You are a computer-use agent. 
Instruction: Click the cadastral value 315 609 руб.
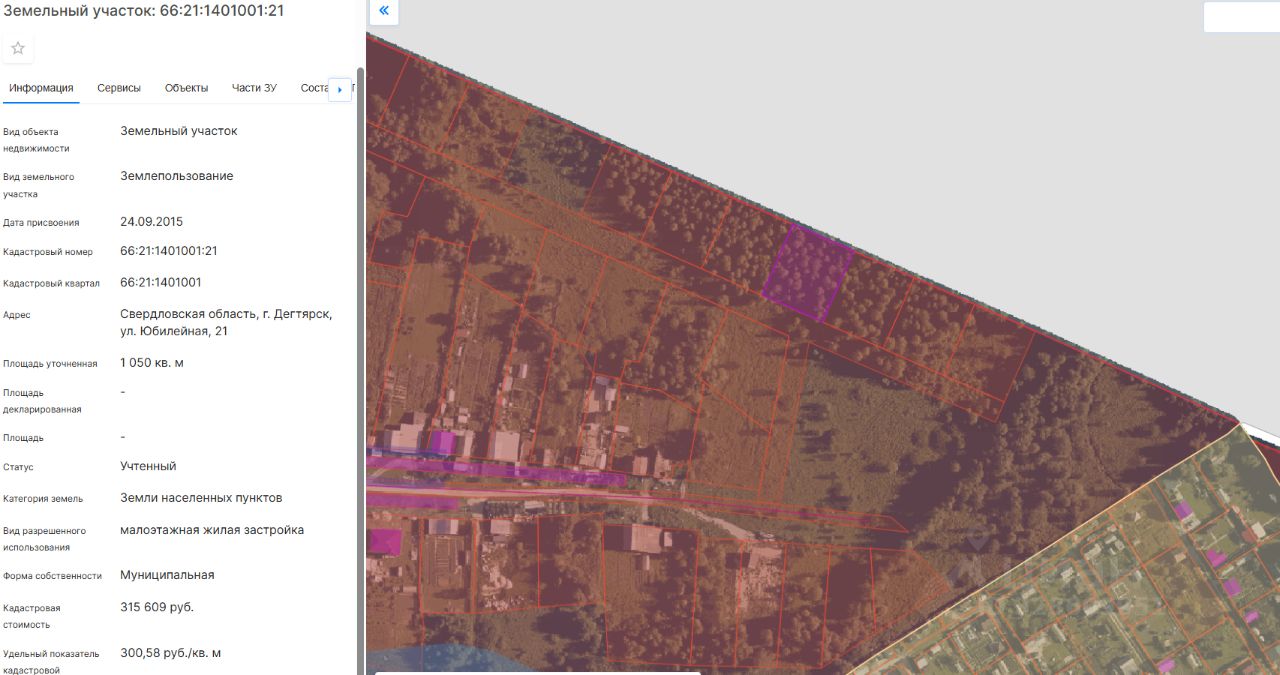click(157, 607)
